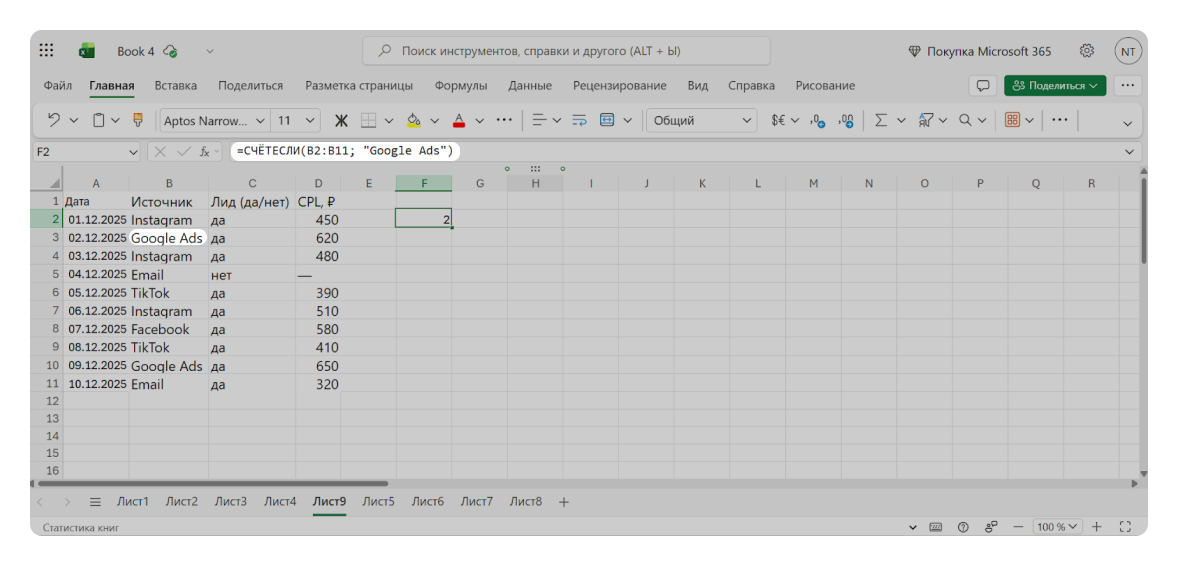This screenshot has height=566, width=1178.
Task: Click the increase decimal places icon
Action: click(817, 120)
